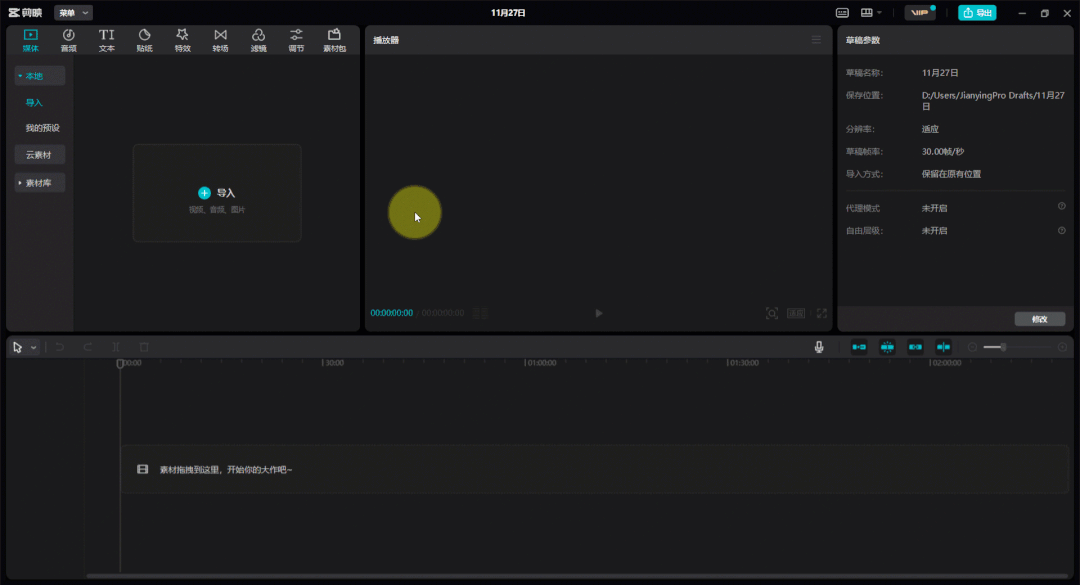Toggle auto snapping
Viewport: 1080px width, 585px height.
(x=887, y=347)
